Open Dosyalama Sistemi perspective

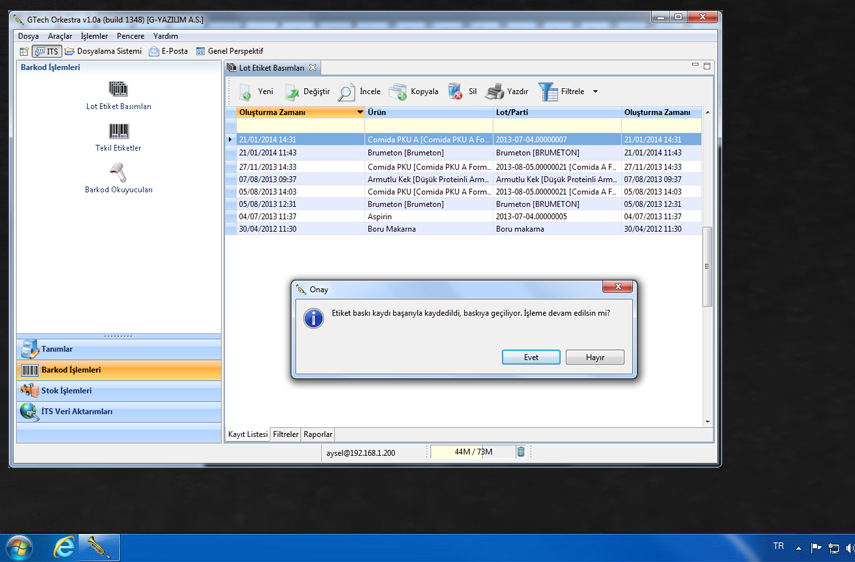tap(103, 51)
